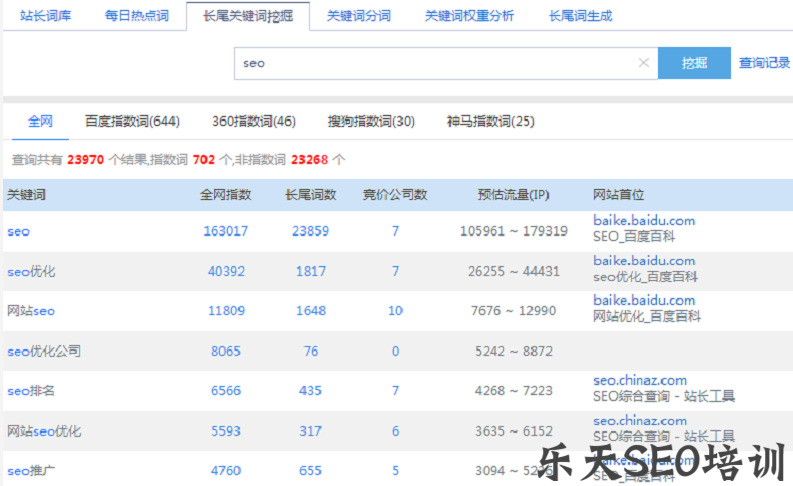Open the seo优化 keyword link
Screen dimensions: 793x486
click(x=31, y=271)
